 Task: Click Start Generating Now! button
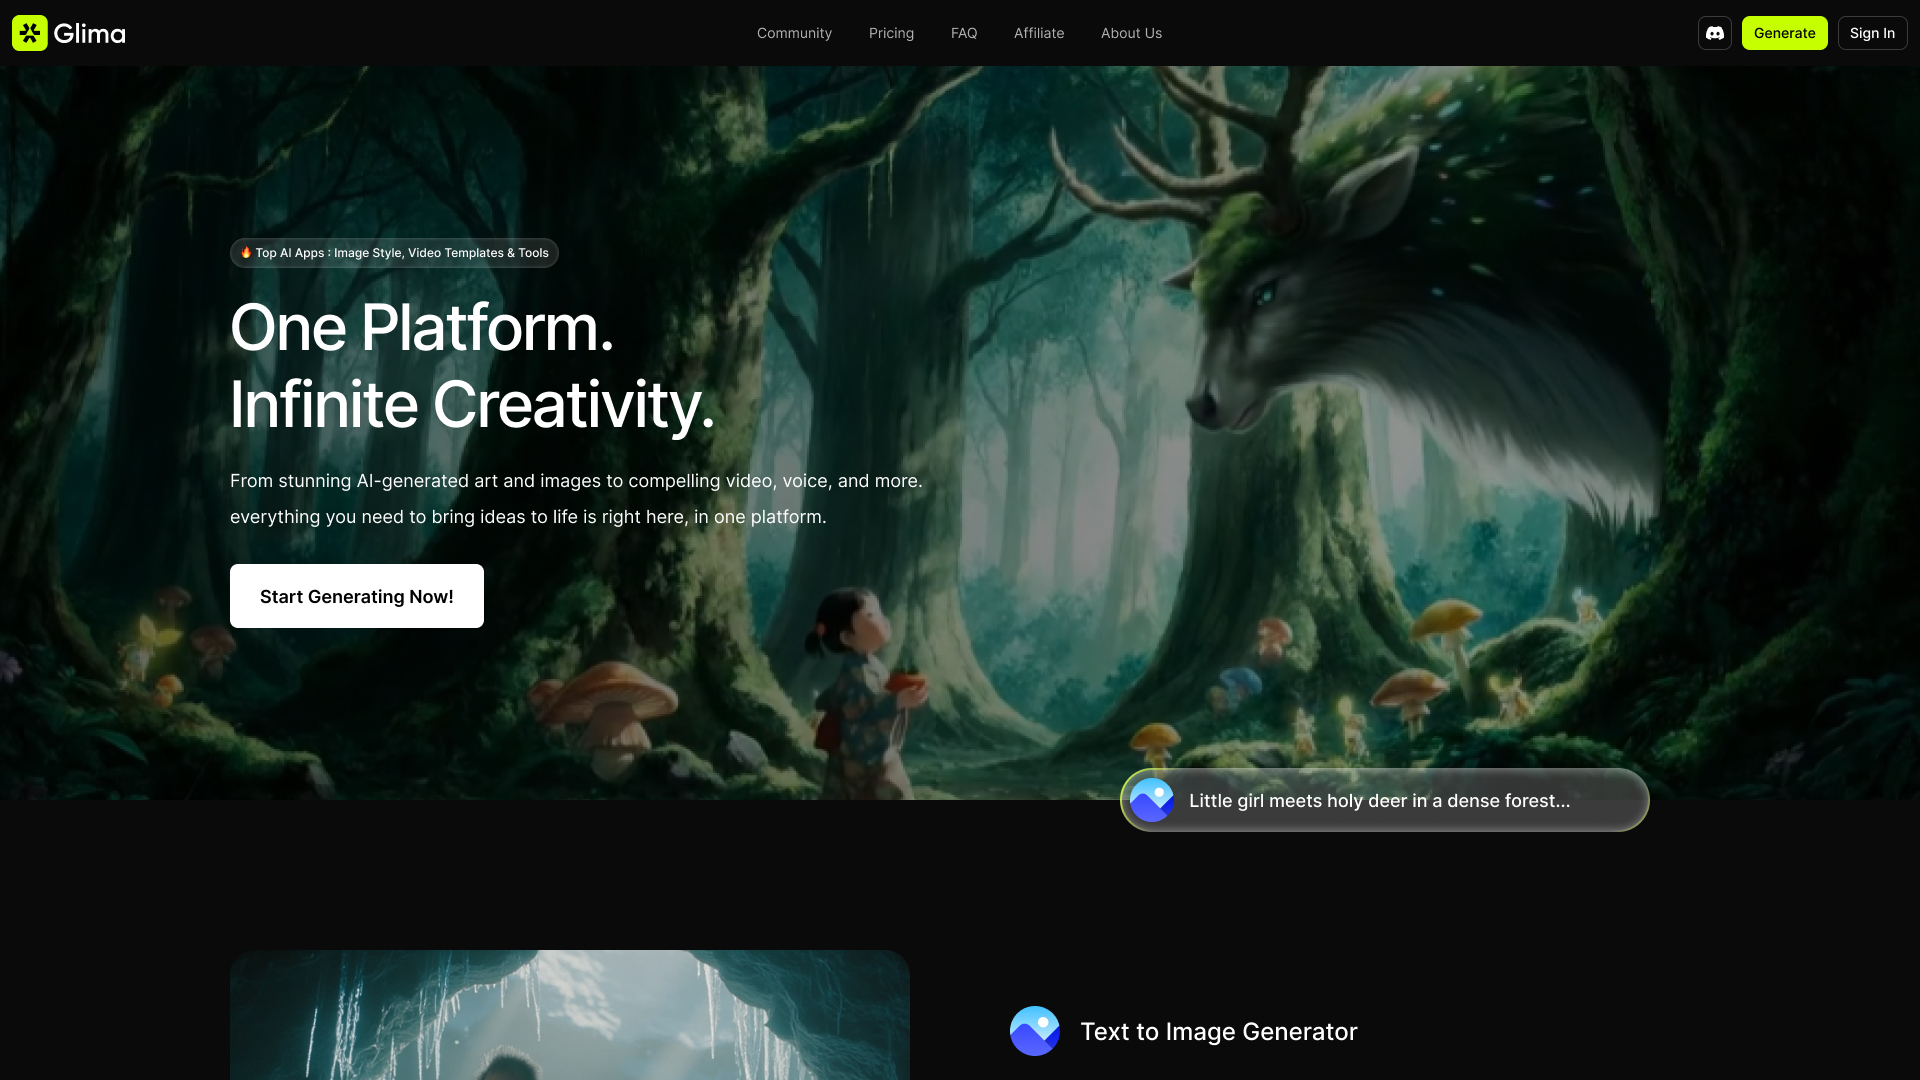(x=357, y=596)
